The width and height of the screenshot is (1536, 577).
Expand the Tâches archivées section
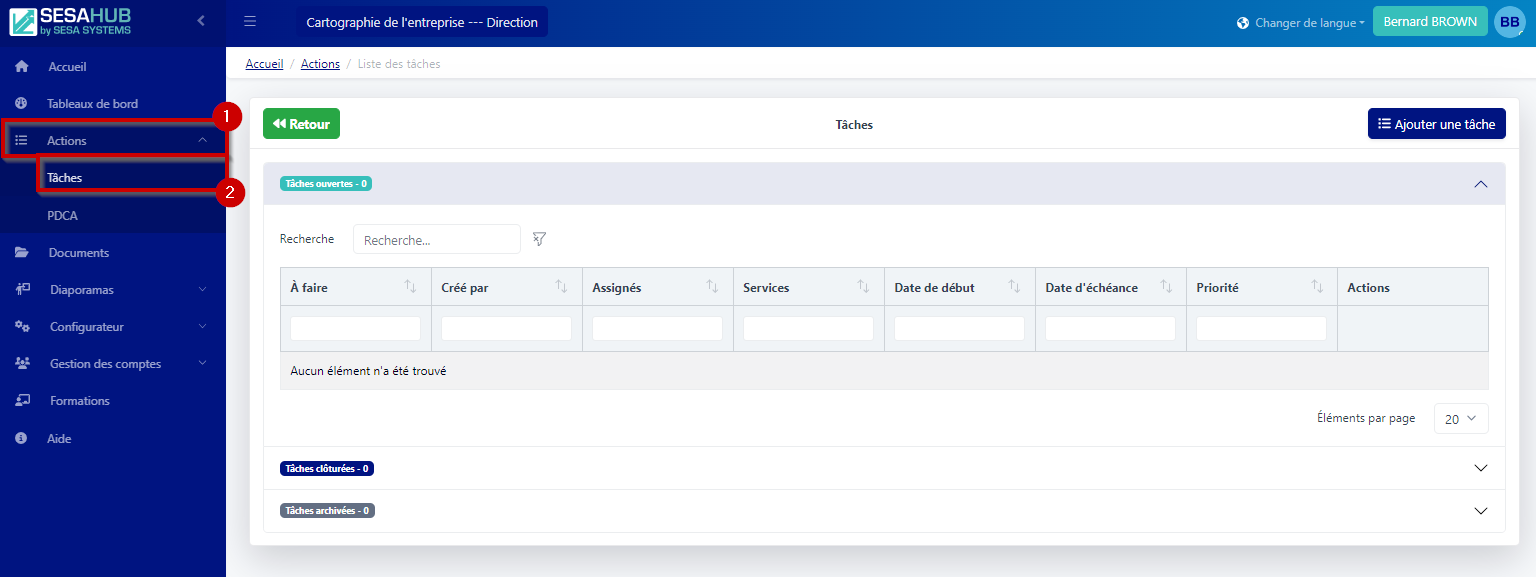click(x=1481, y=511)
